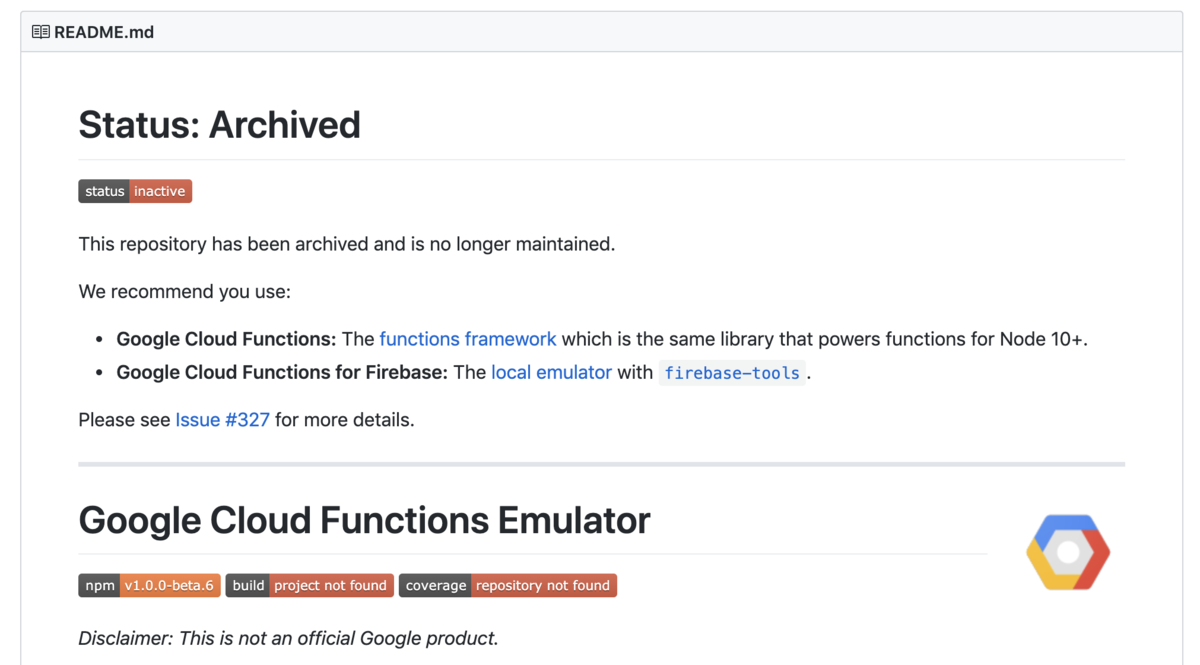Click the coverage repository not found badge
The image size is (1200, 665).
coord(507,585)
